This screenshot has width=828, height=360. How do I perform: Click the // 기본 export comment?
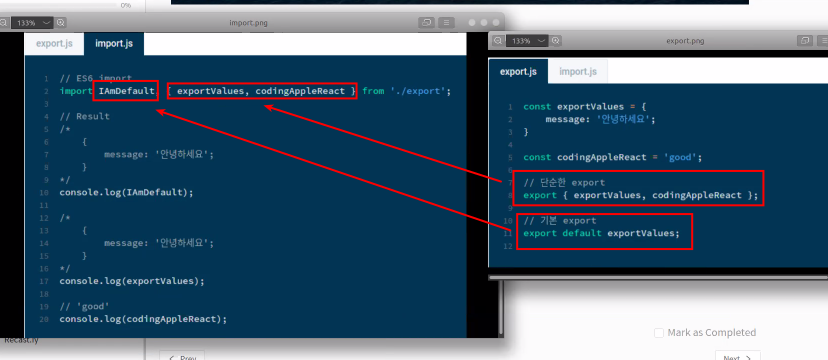coord(560,221)
